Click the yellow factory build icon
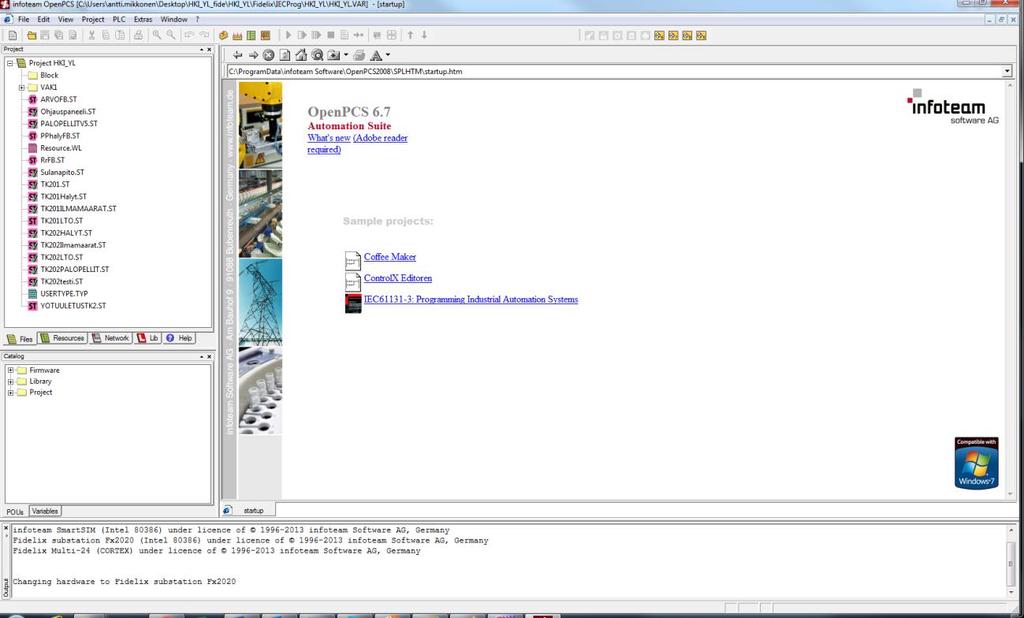Viewport: 1024px width, 618px height. point(237,35)
